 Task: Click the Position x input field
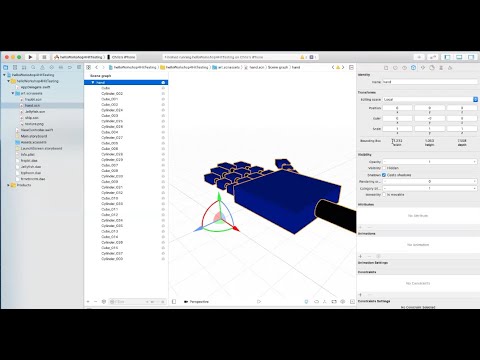pyautogui.click(x=397, y=108)
